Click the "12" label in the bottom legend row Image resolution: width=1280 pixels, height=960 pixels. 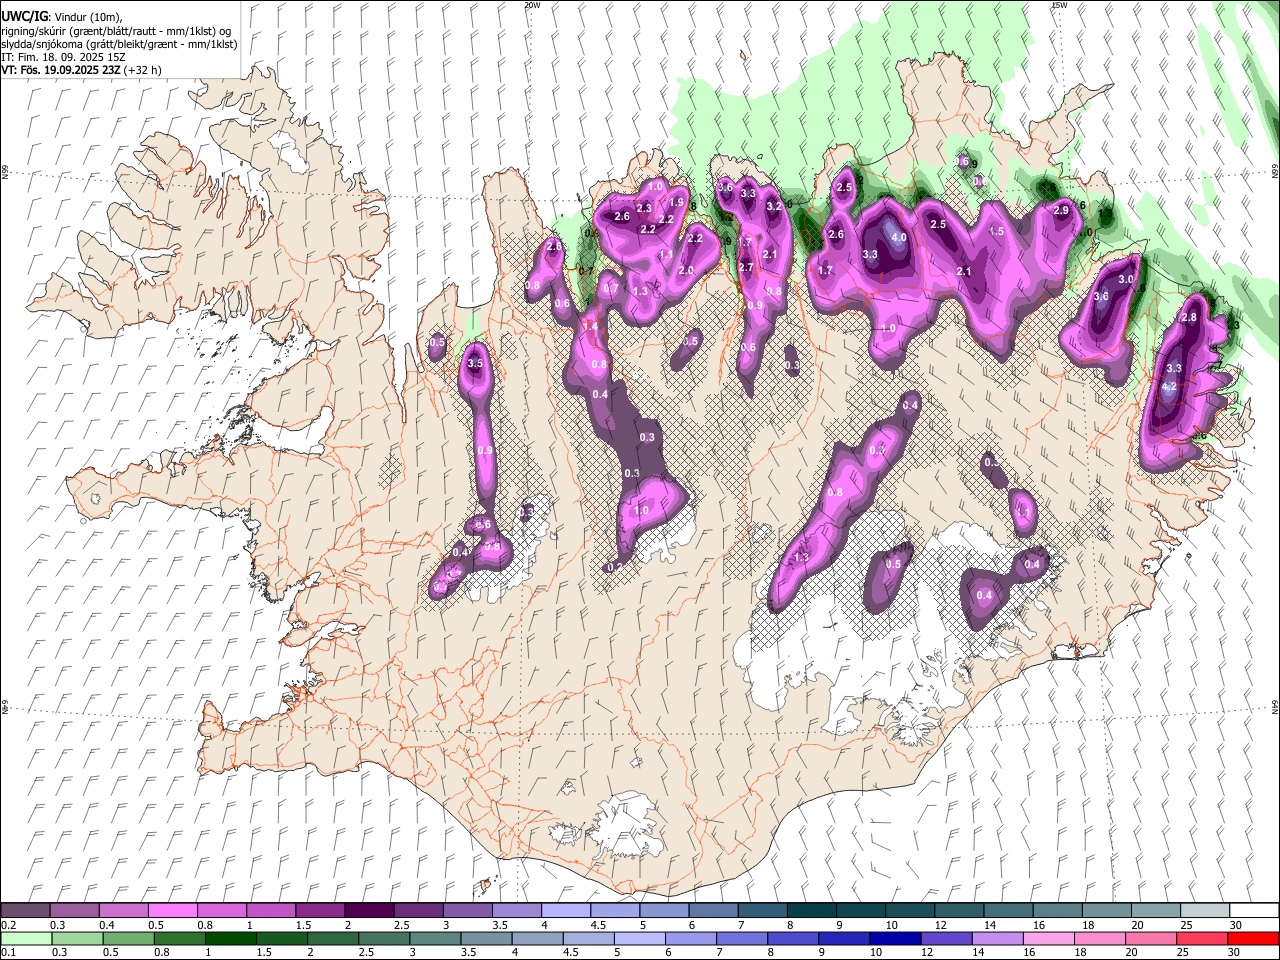point(926,953)
